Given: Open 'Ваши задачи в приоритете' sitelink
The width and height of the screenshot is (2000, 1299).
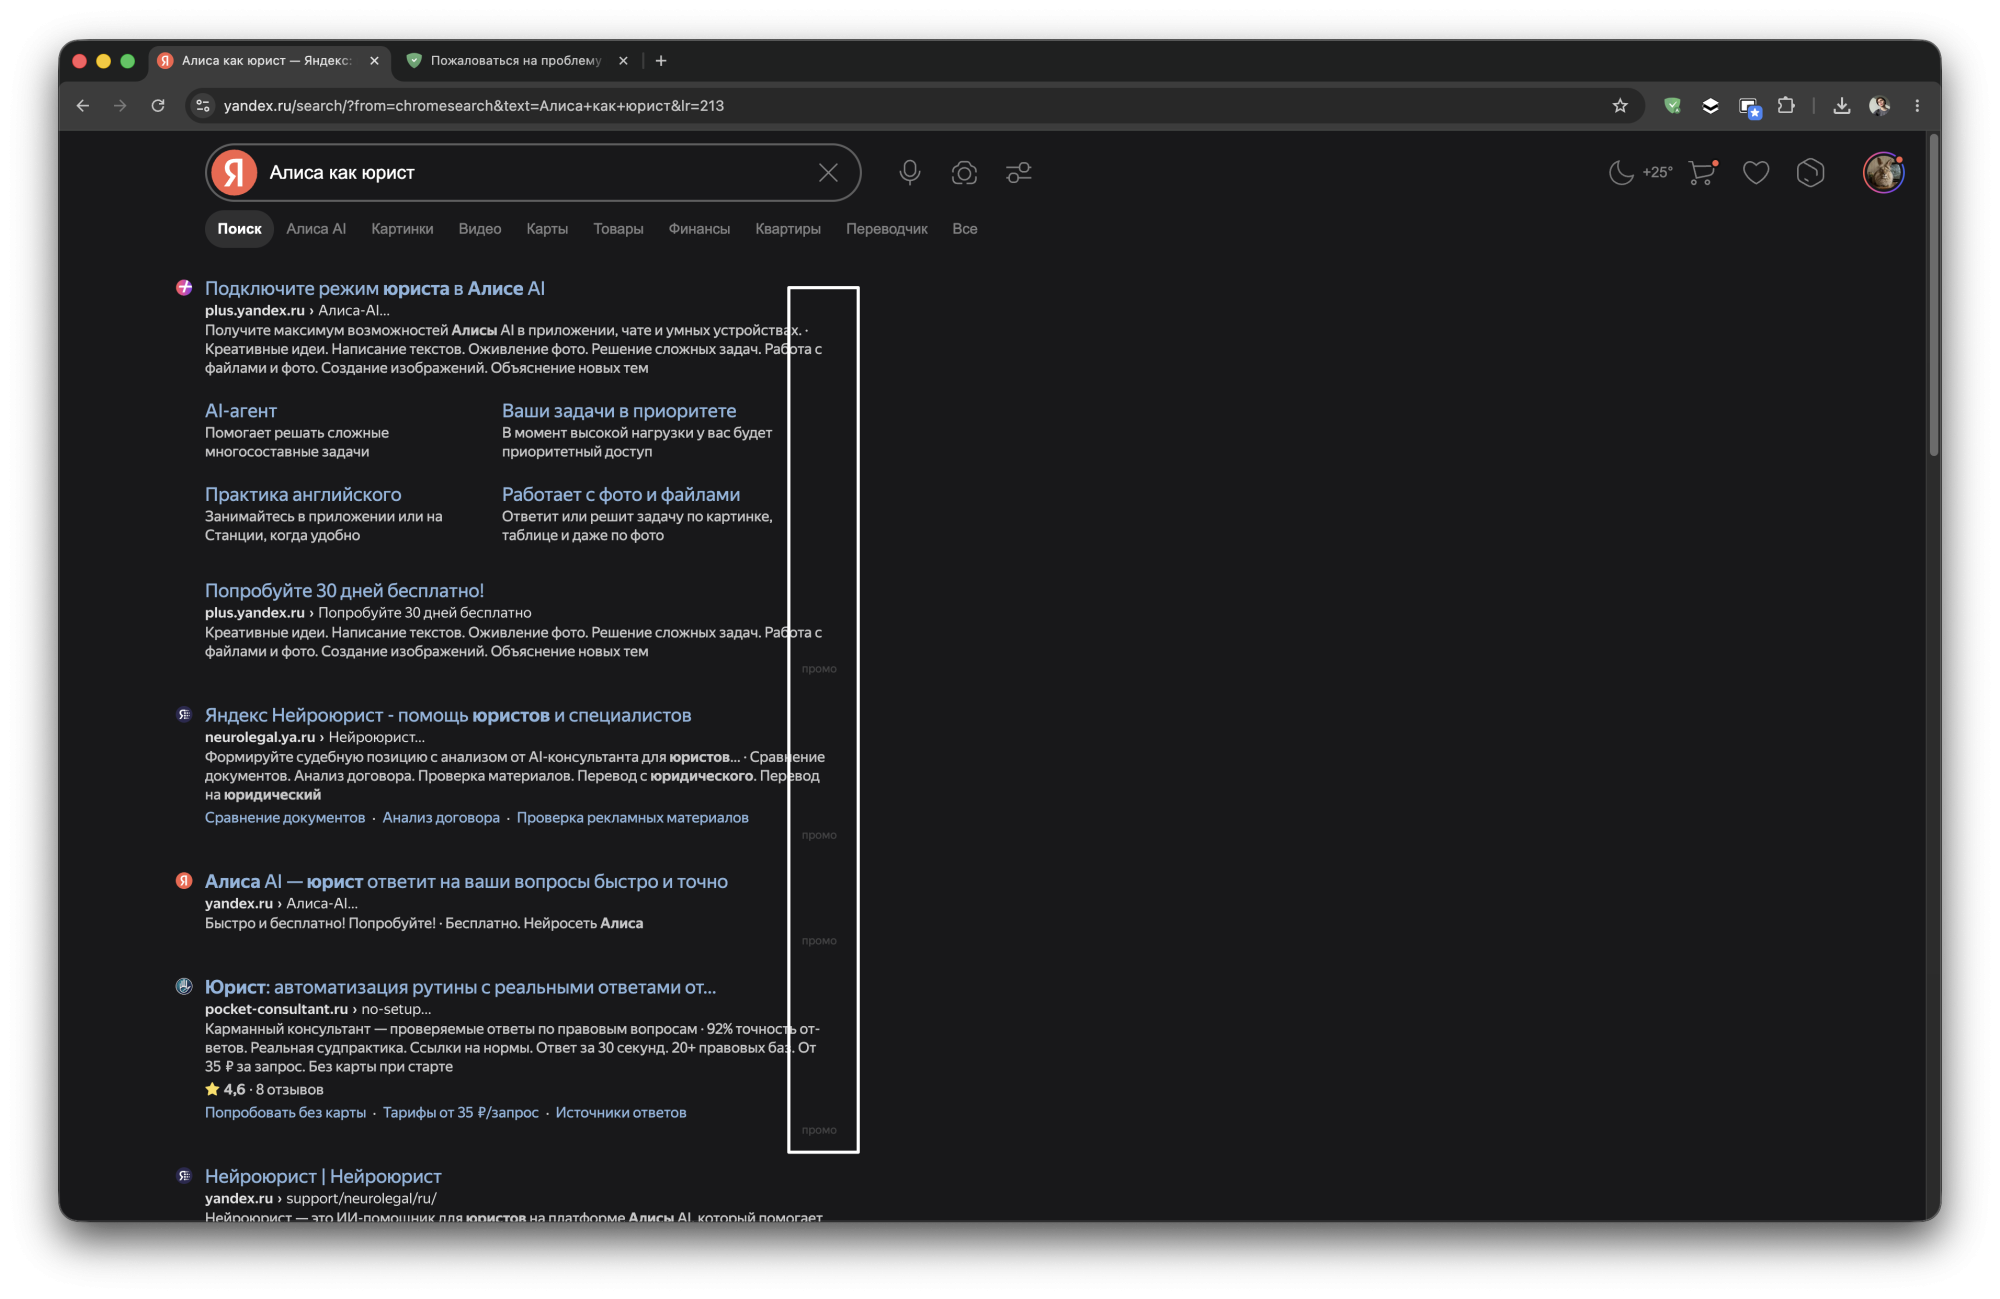Looking at the screenshot, I should click(x=619, y=411).
